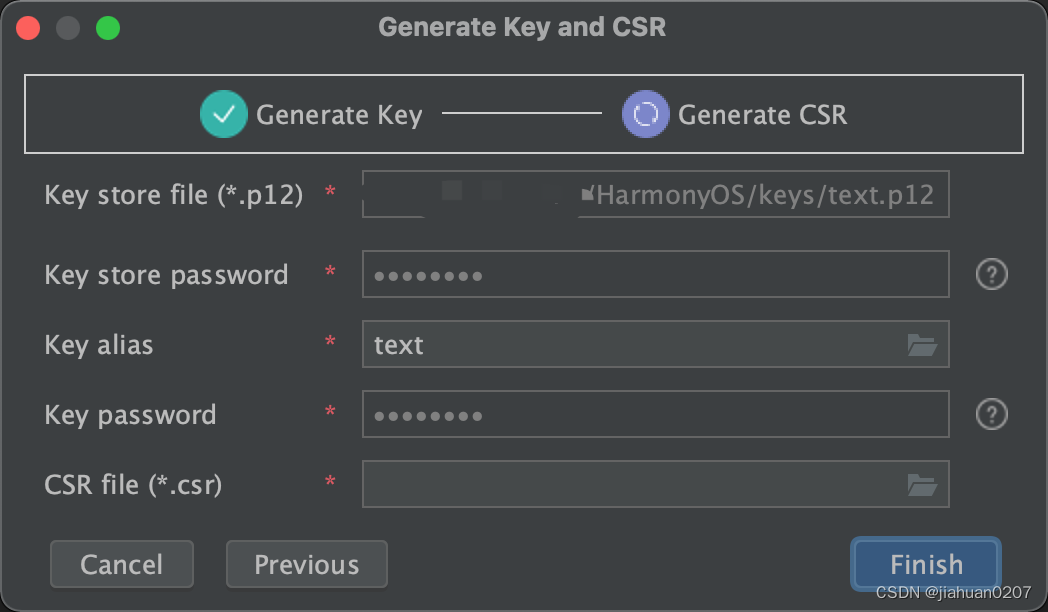Screen dimensions: 1048x612
Task: Focus the Key store file path field
Action: pyautogui.click(x=656, y=194)
